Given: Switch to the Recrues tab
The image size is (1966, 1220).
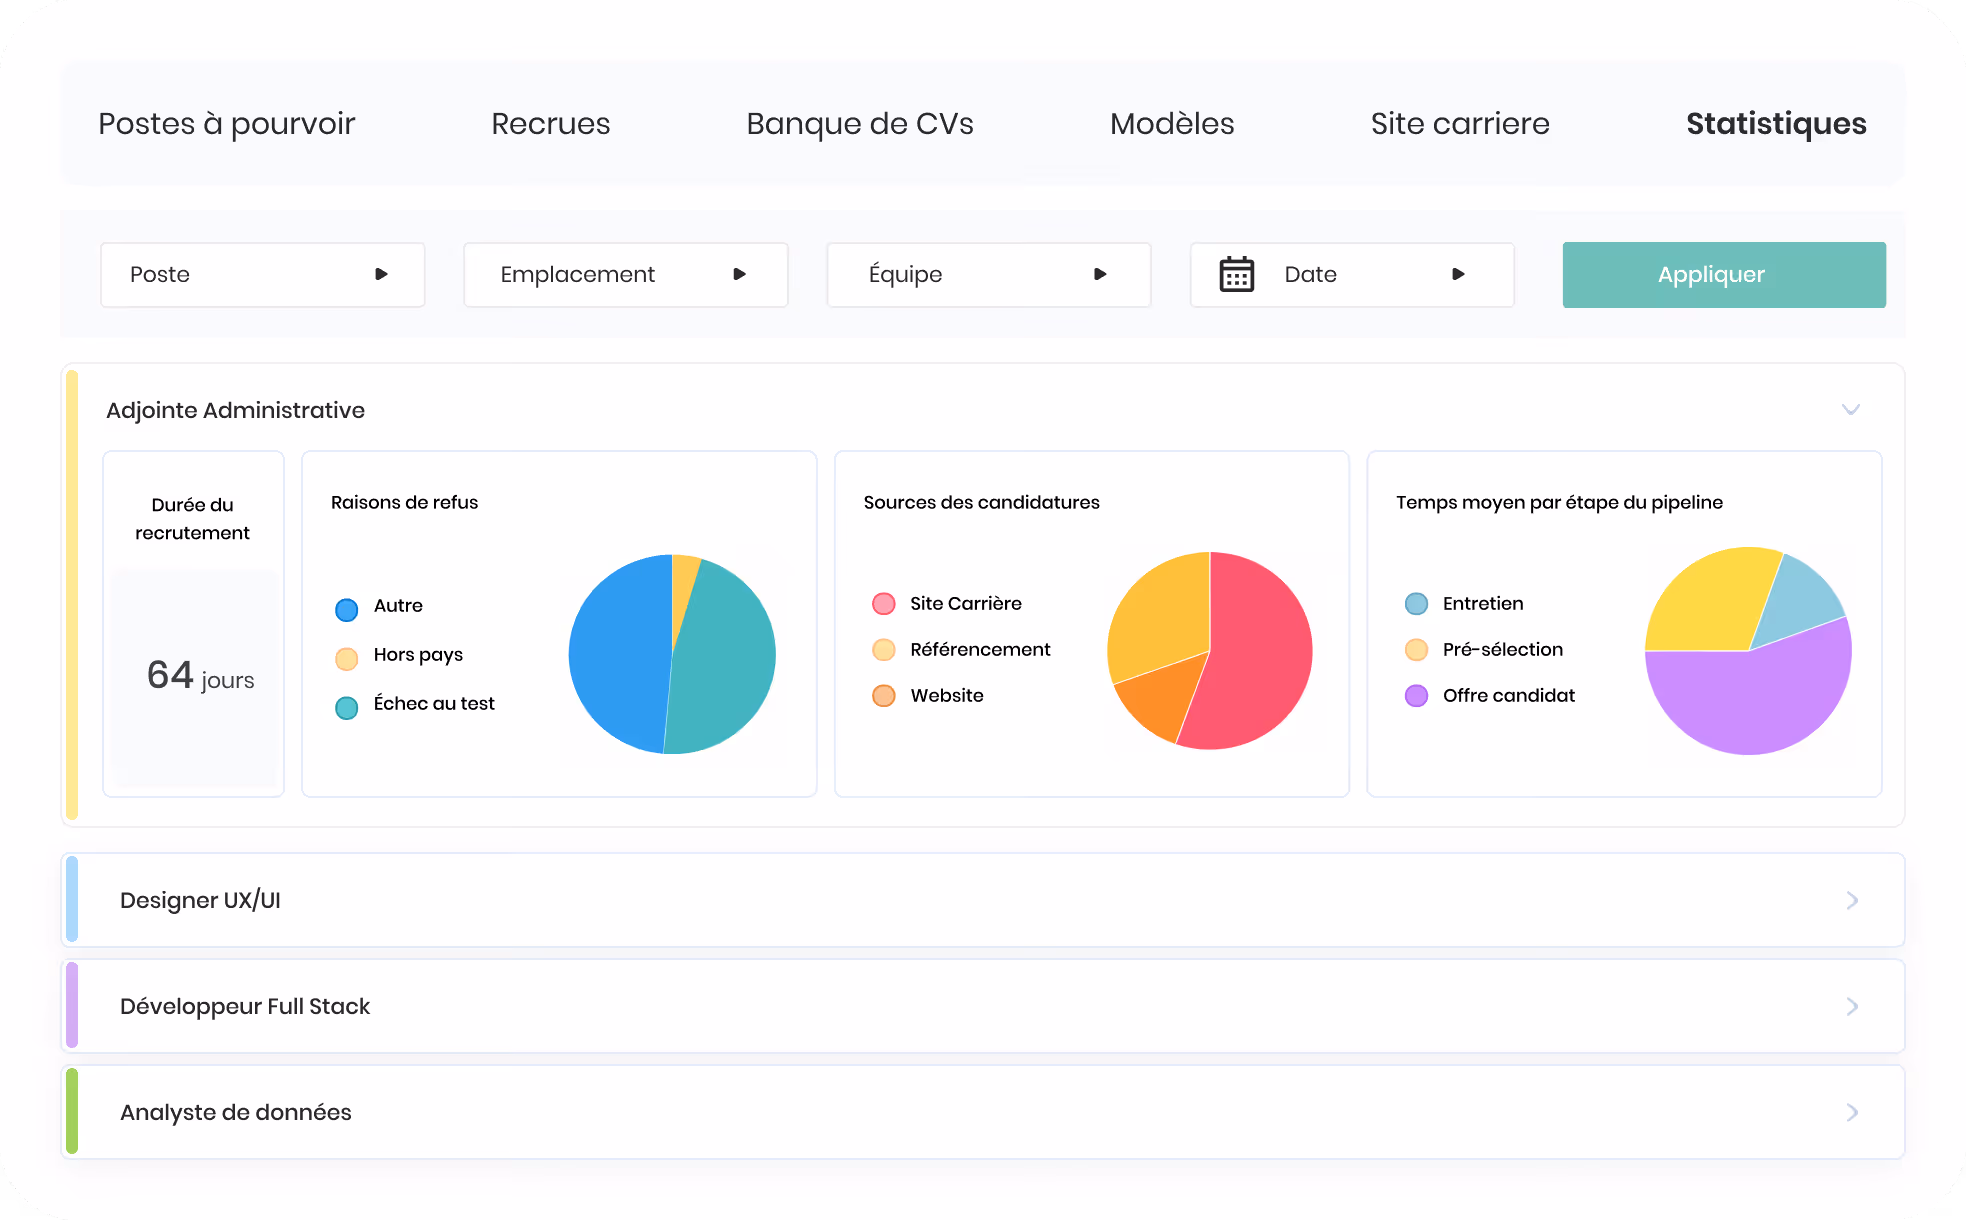Looking at the screenshot, I should [x=551, y=123].
